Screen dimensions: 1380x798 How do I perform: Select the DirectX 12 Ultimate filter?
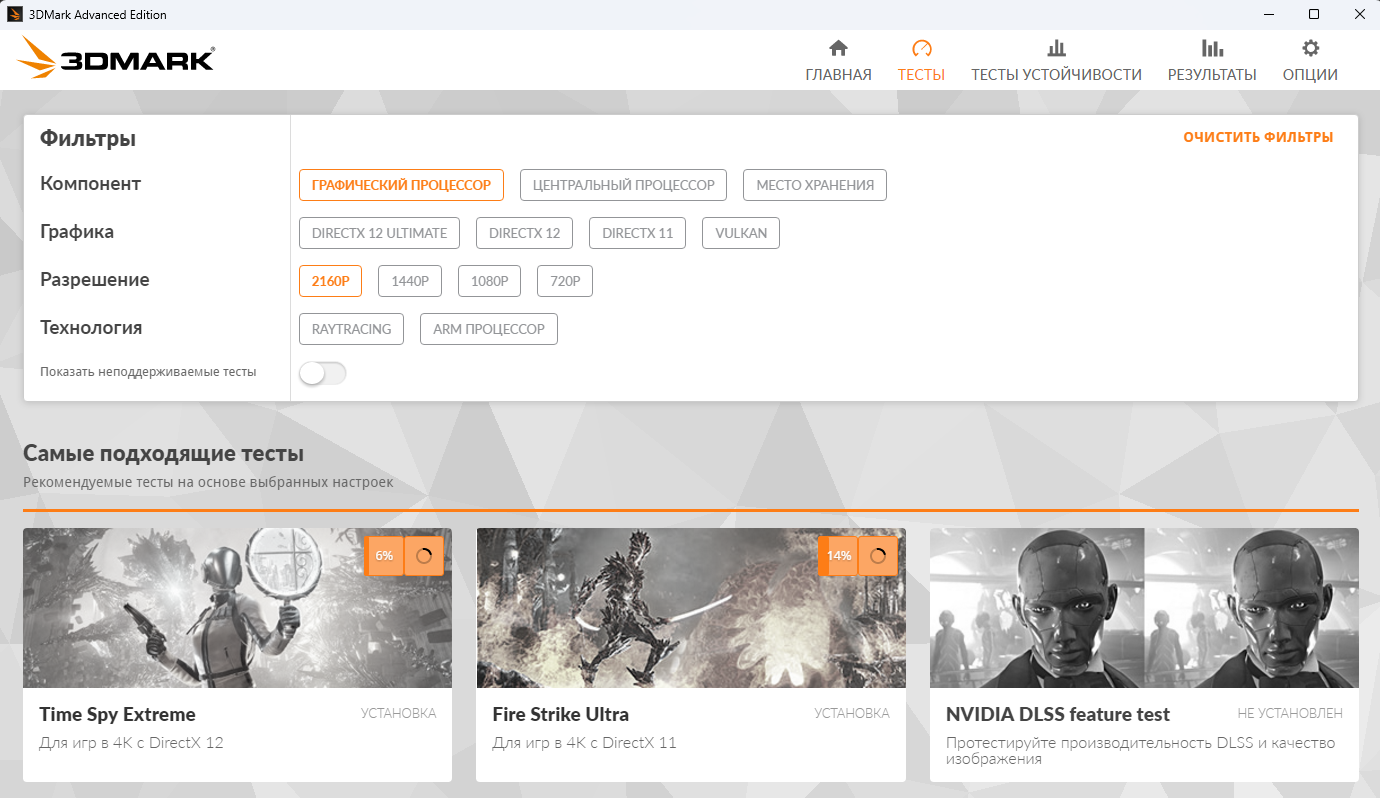tap(380, 233)
